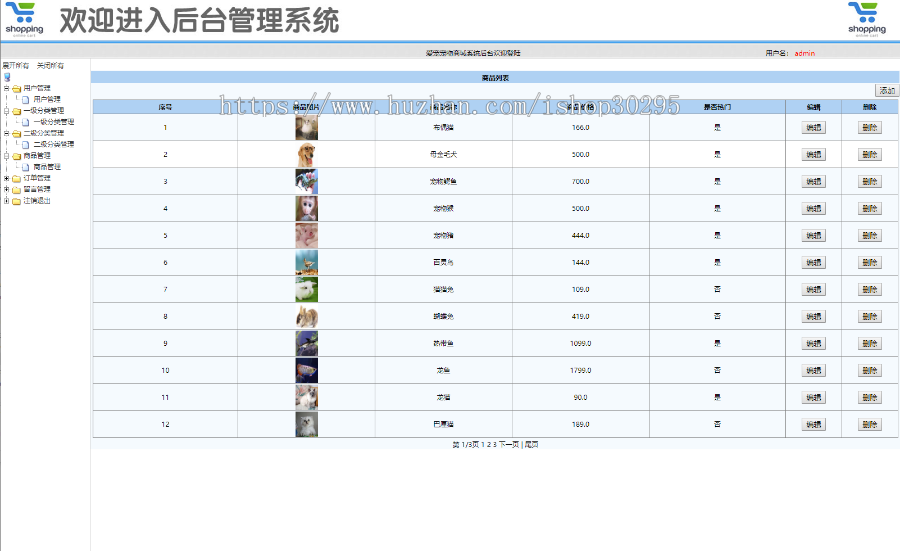Click the price cell 419.0
The width and height of the screenshot is (900, 551).
point(580,316)
